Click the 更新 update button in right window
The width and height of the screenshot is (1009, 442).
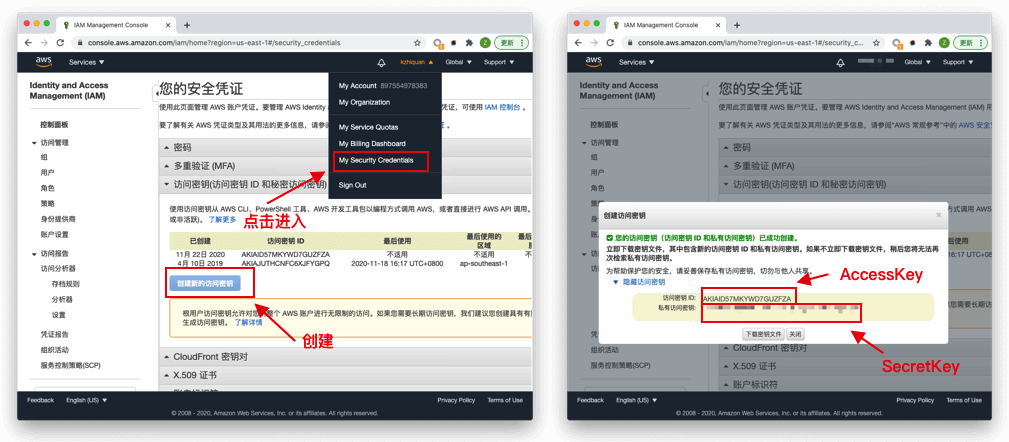[x=970, y=42]
